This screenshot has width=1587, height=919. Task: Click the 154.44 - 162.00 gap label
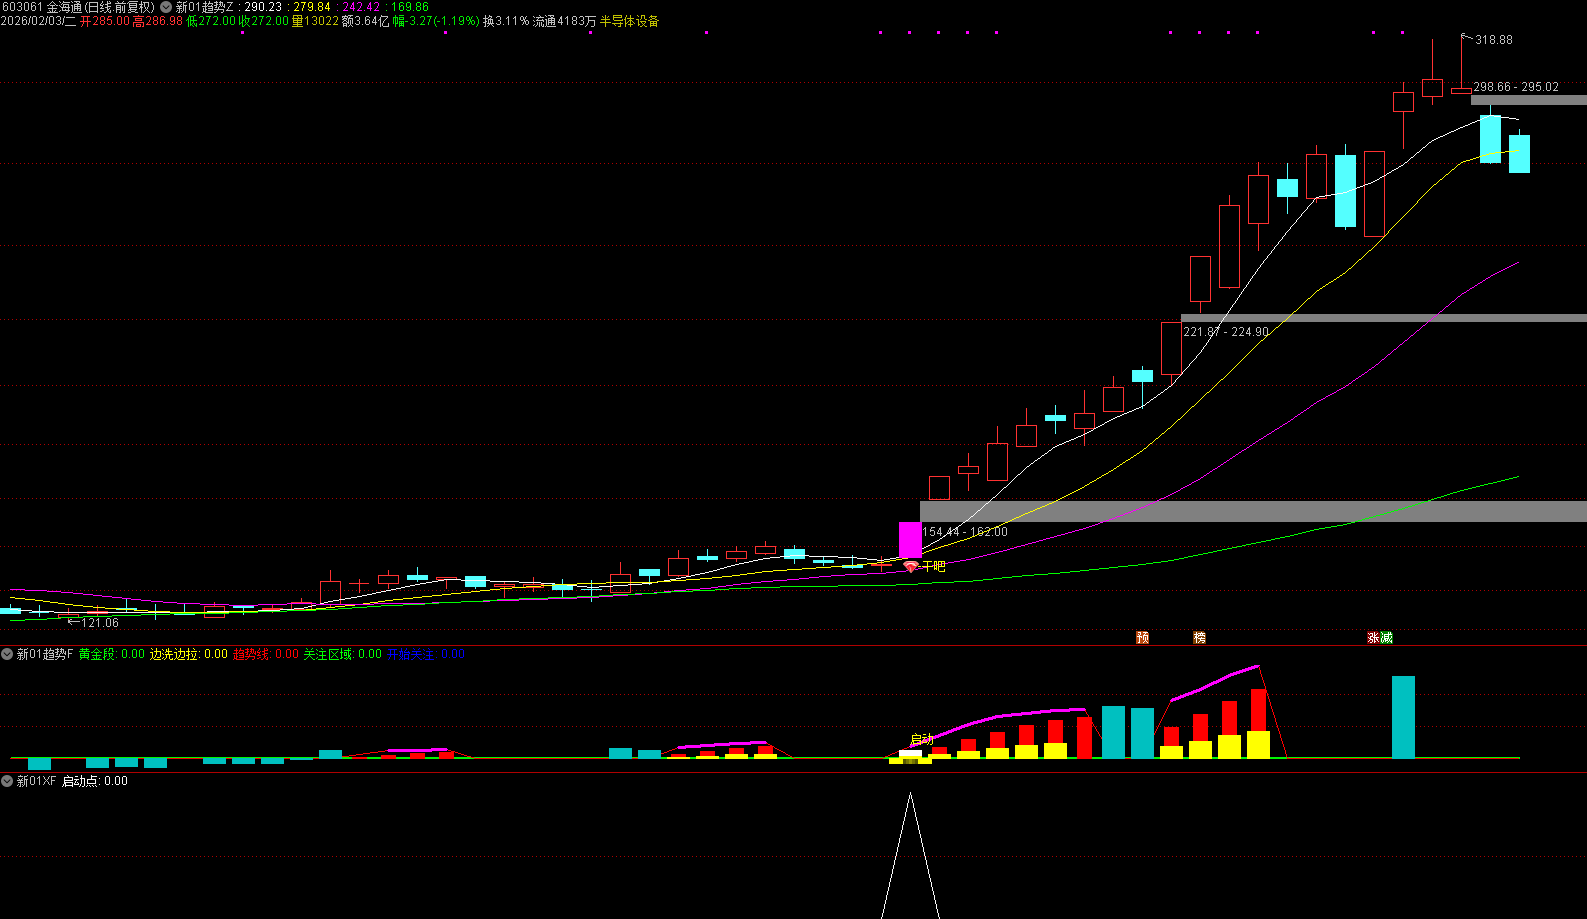coord(965,532)
